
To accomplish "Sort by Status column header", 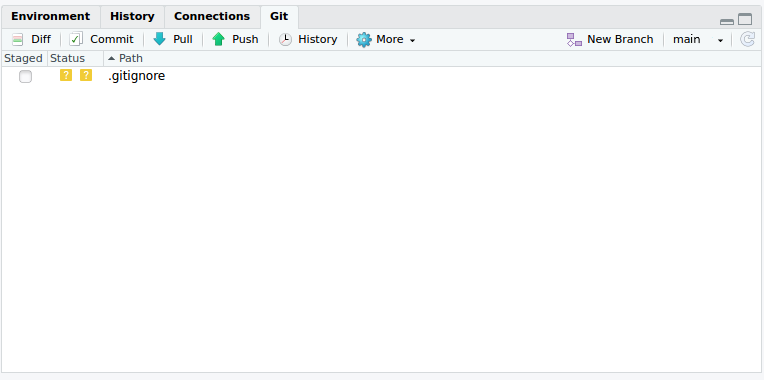I will click(x=76, y=58).
